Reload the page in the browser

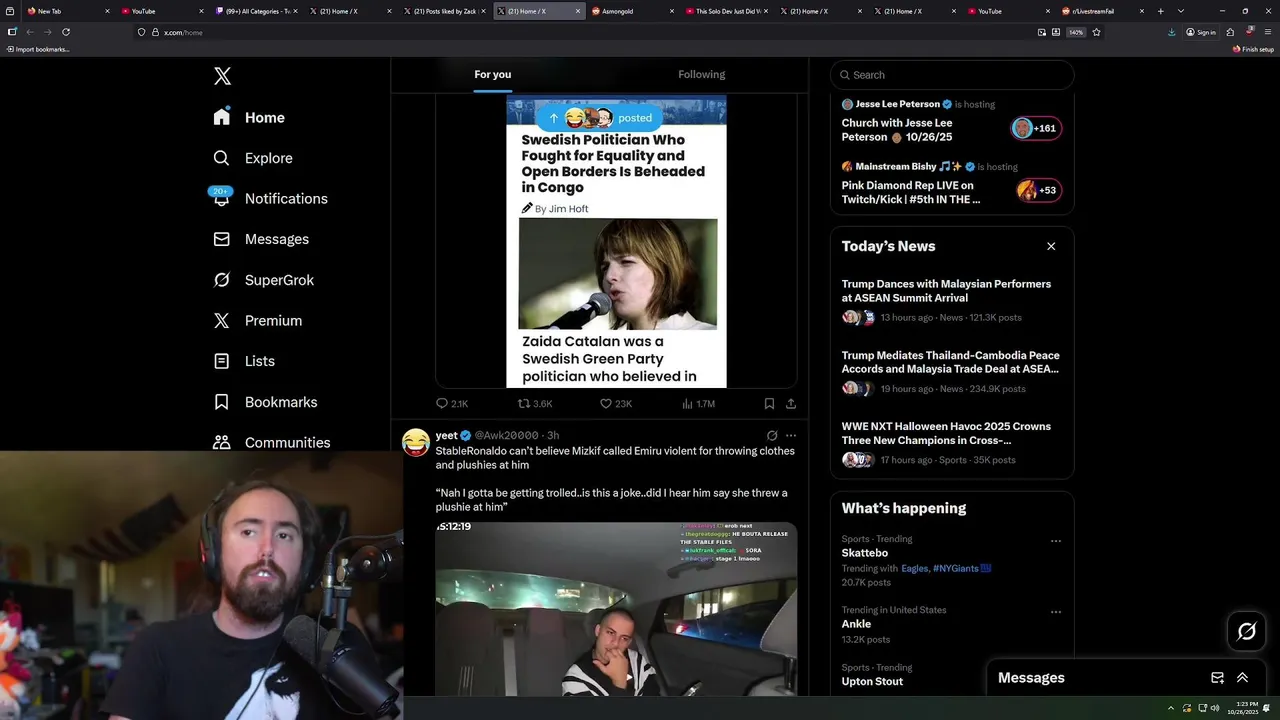point(66,32)
